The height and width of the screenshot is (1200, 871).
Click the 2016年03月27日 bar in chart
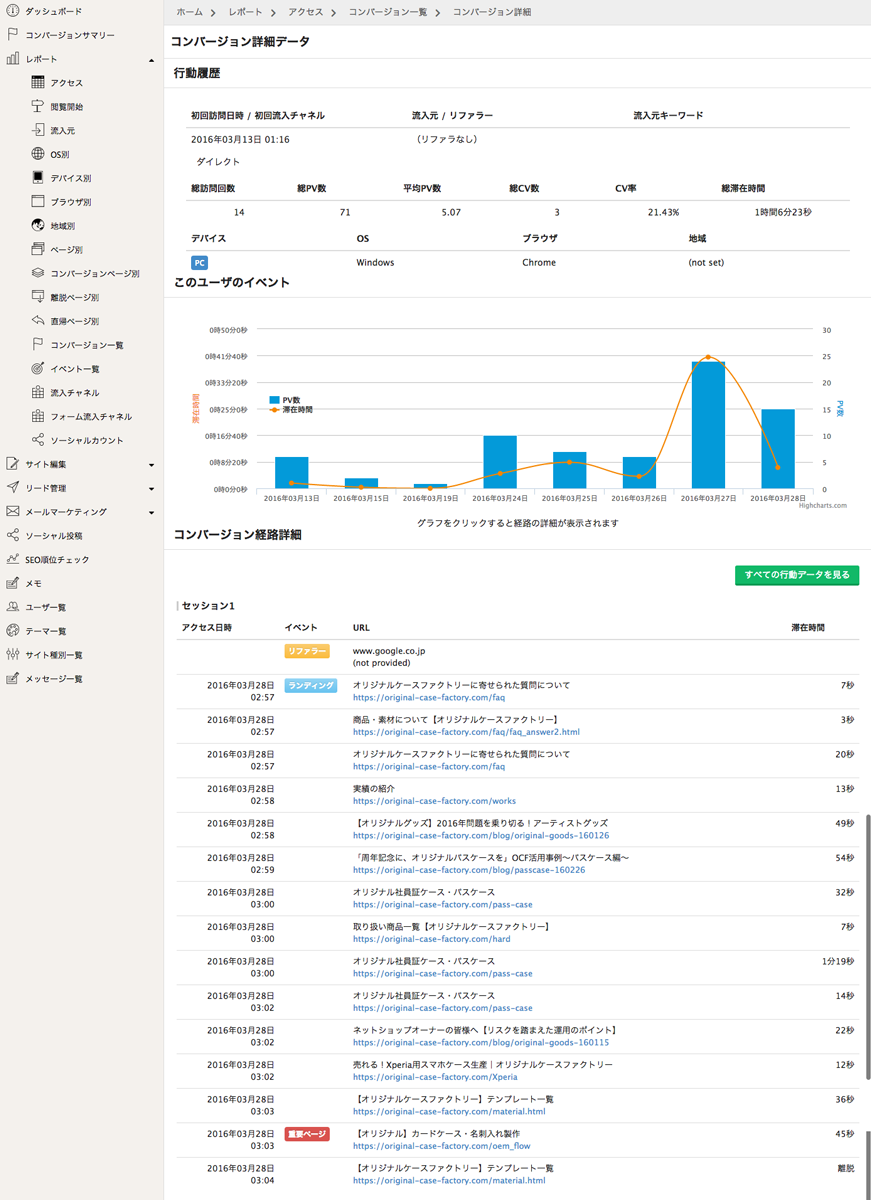point(708,425)
